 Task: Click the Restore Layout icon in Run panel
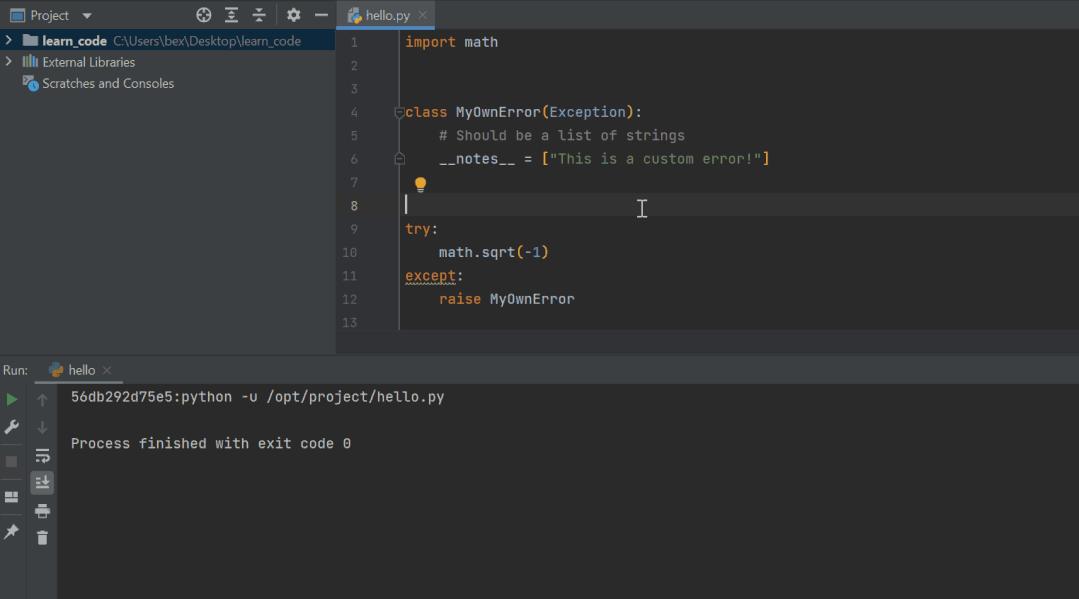(x=11, y=497)
